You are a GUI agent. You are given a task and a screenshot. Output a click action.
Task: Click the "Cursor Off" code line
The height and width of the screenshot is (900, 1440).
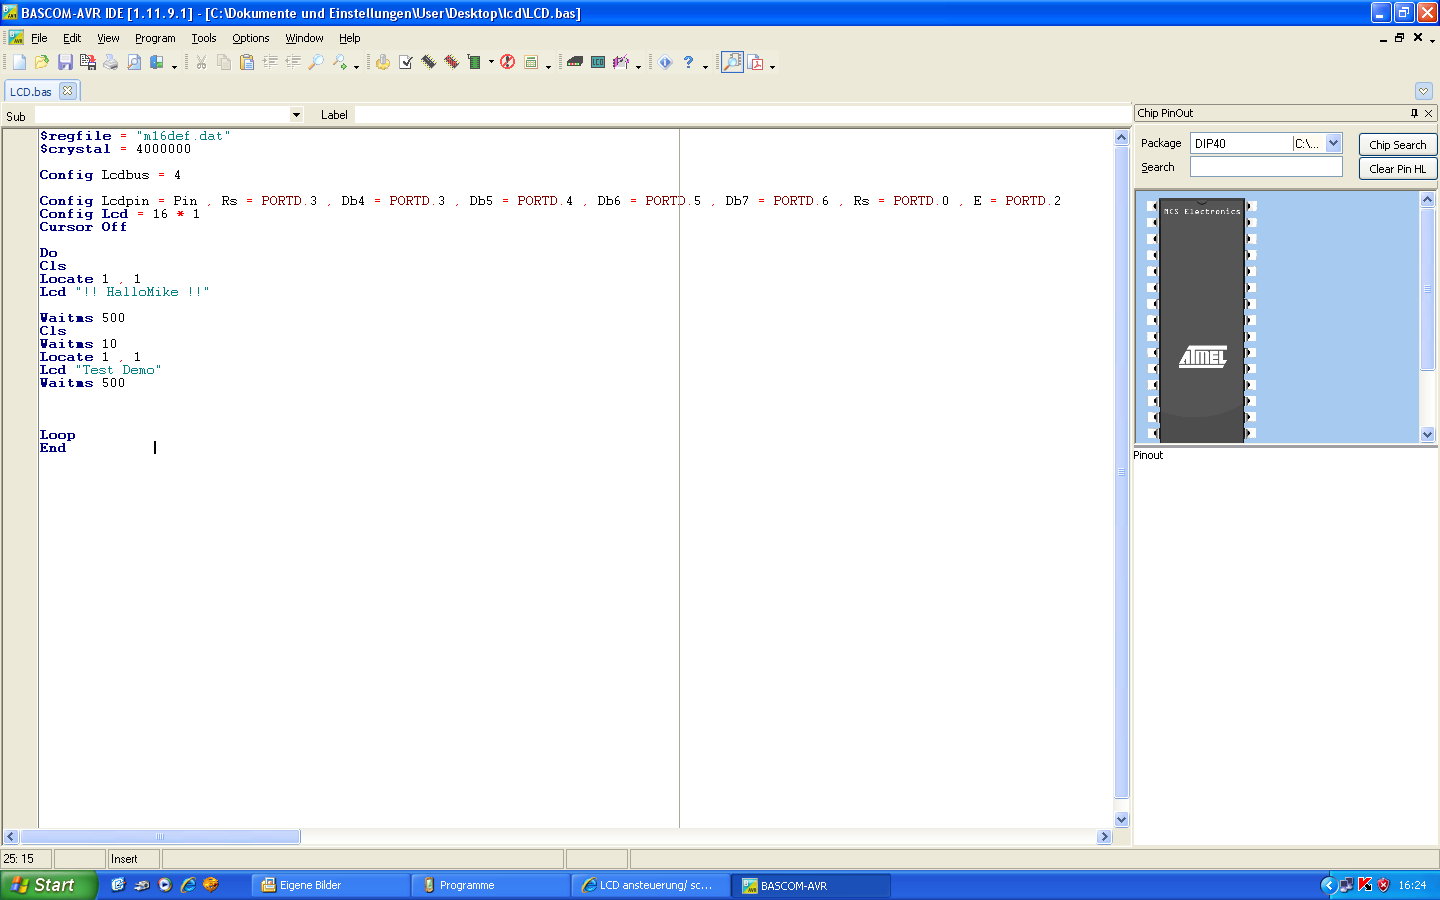point(83,227)
